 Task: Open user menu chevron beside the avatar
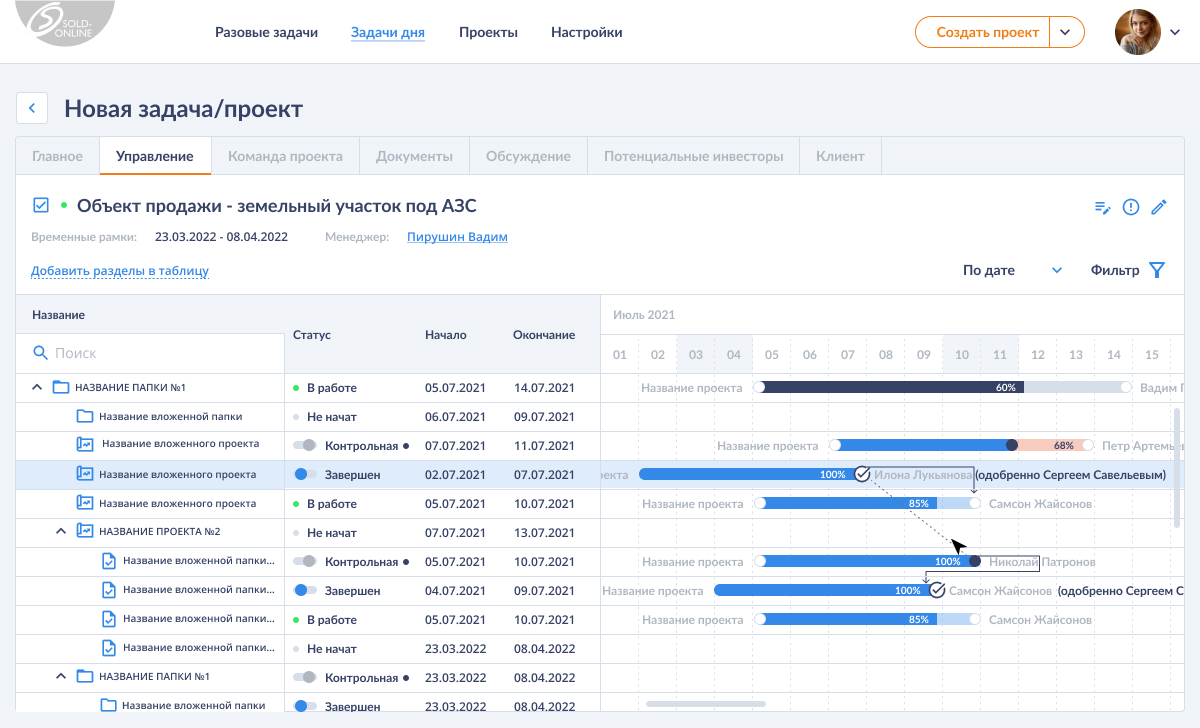(1175, 33)
